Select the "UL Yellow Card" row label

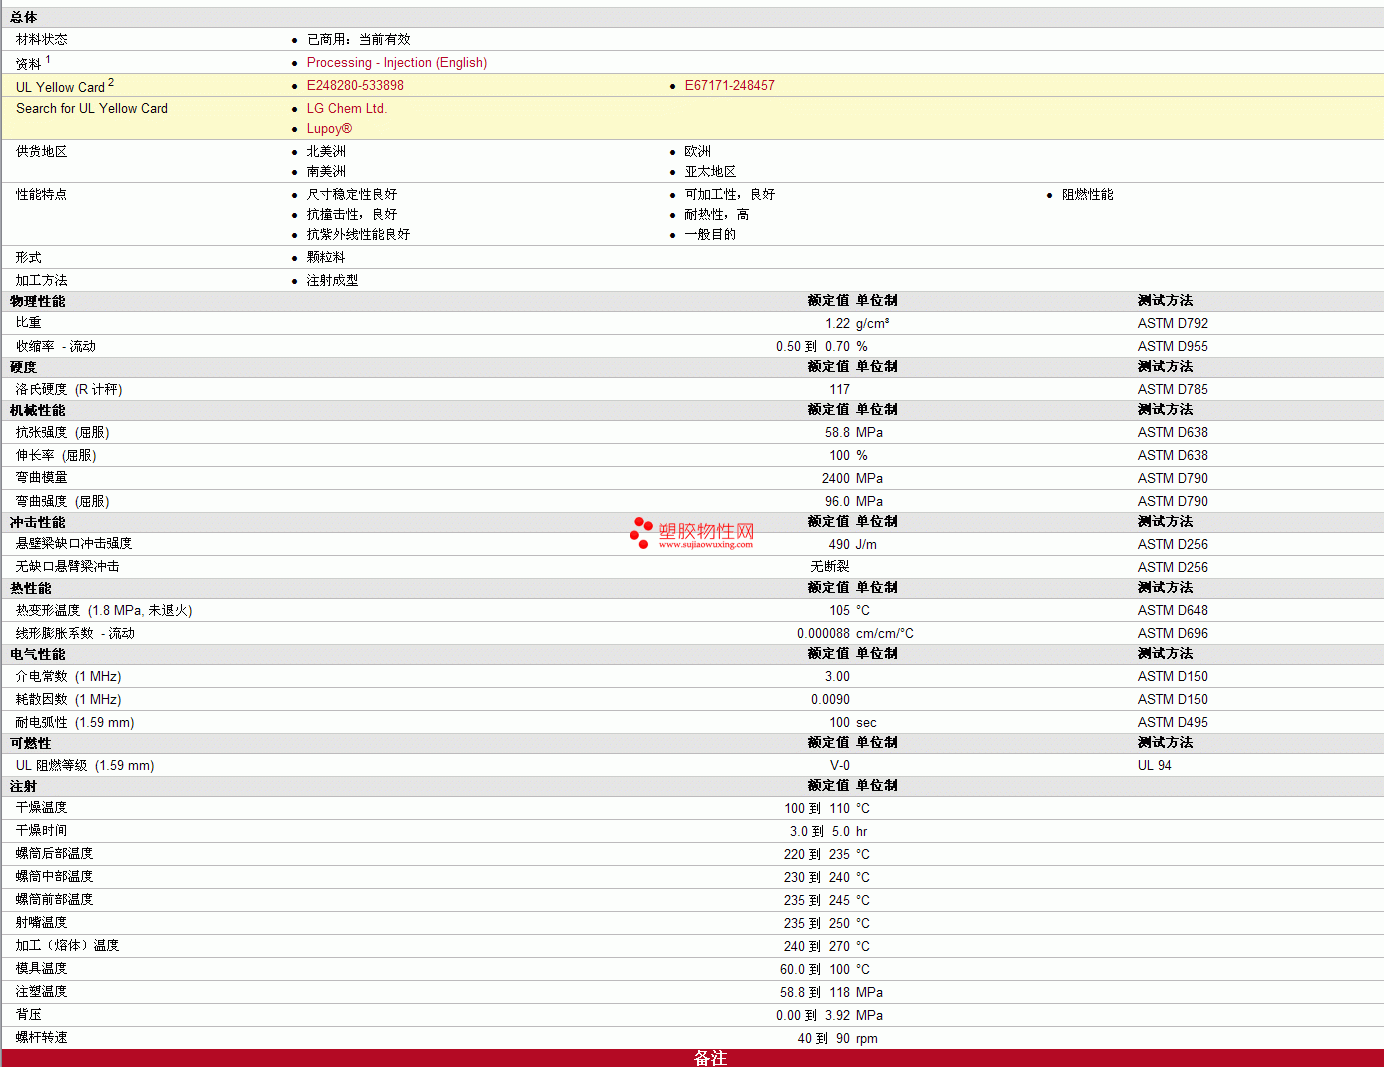(x=60, y=87)
